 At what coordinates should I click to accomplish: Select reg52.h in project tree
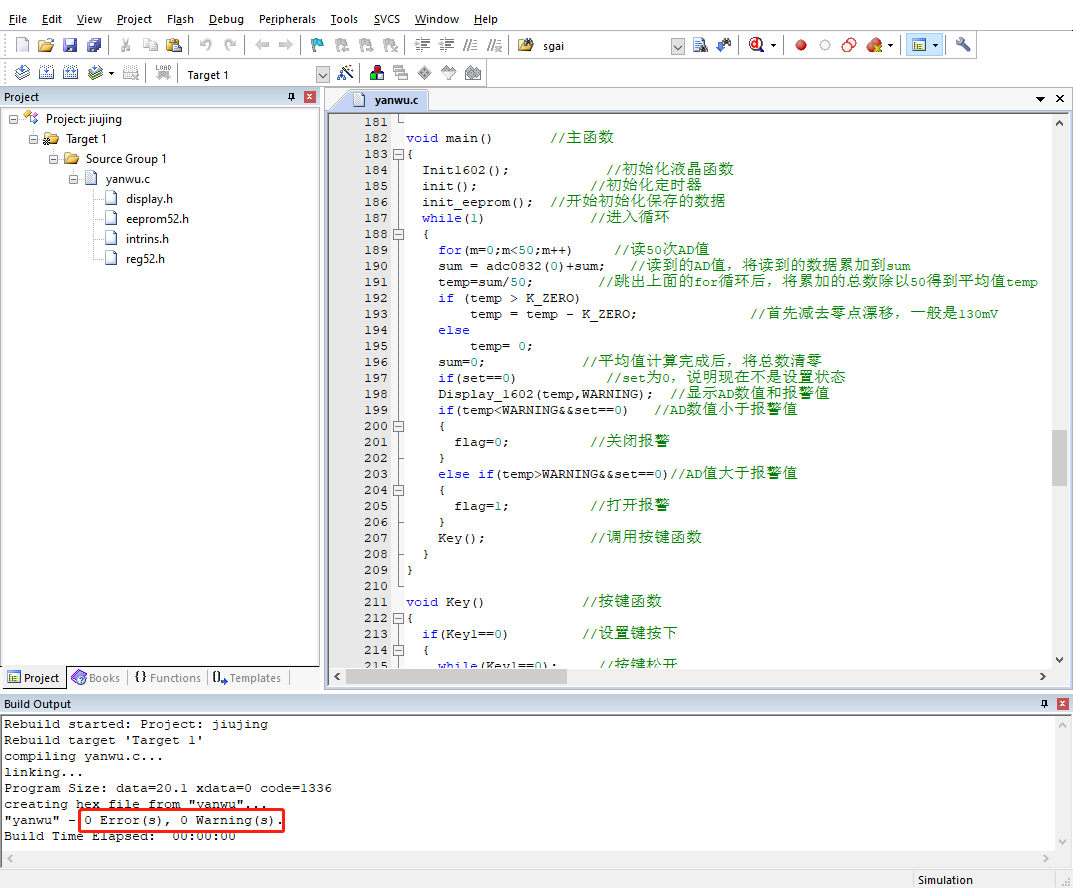(145, 259)
